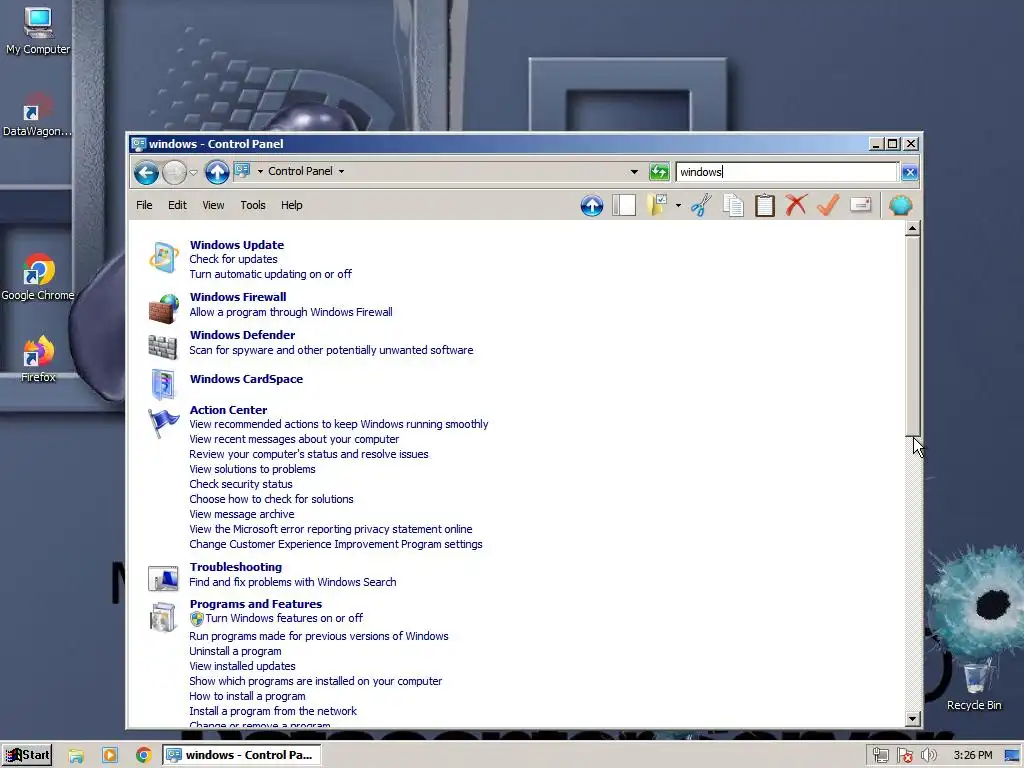Viewport: 1024px width, 768px height.
Task: Open the File menu
Action: [x=144, y=205]
